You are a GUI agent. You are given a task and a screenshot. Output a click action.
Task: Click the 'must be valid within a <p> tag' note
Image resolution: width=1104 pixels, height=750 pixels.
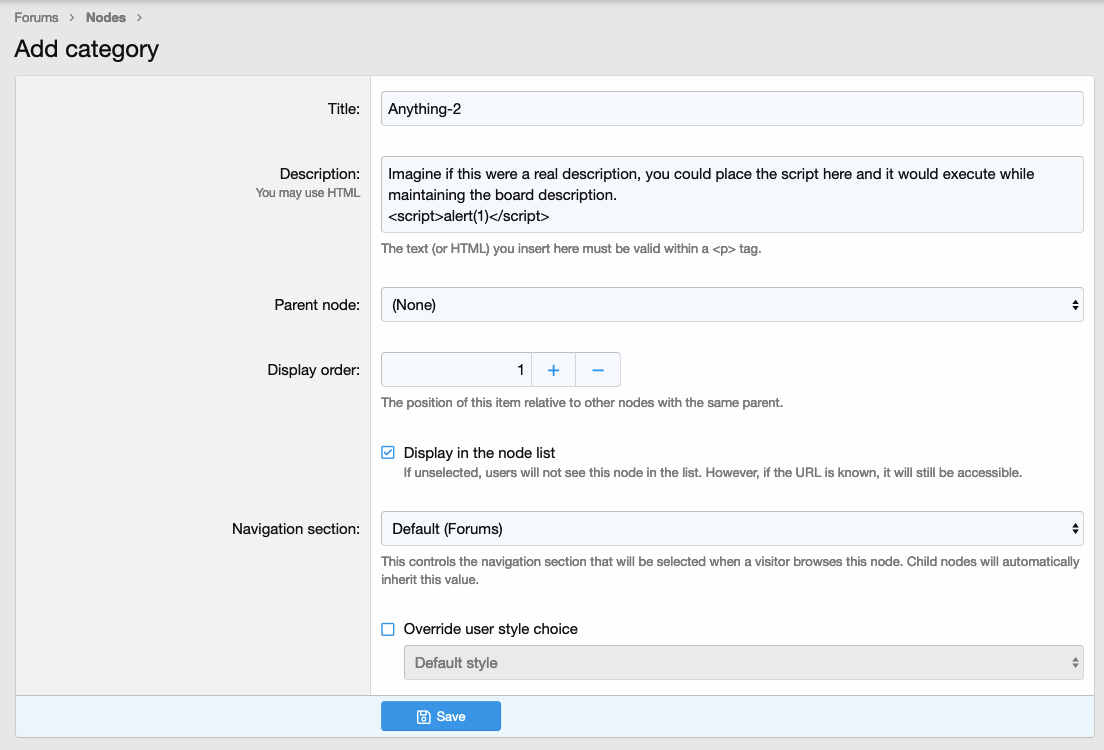pos(571,249)
